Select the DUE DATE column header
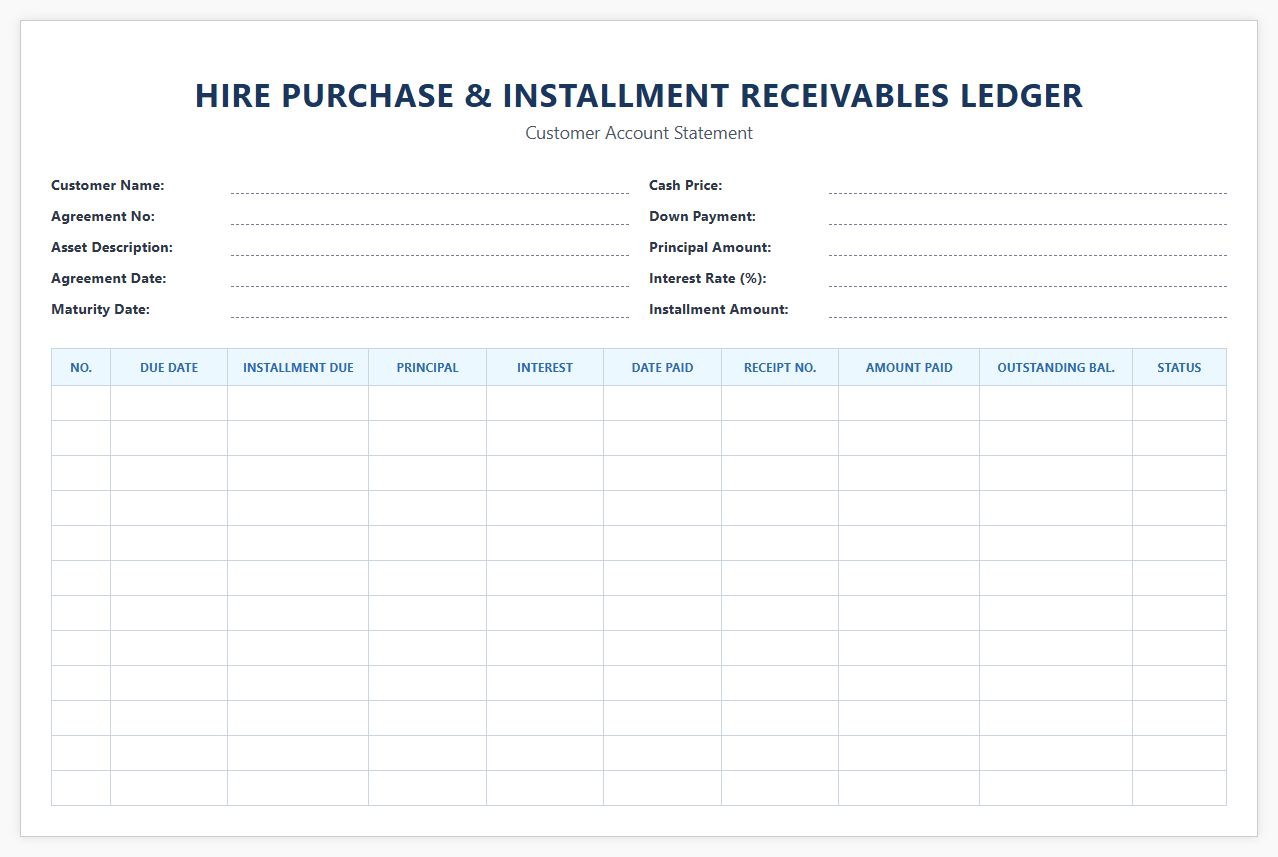1278x857 pixels. tap(169, 367)
